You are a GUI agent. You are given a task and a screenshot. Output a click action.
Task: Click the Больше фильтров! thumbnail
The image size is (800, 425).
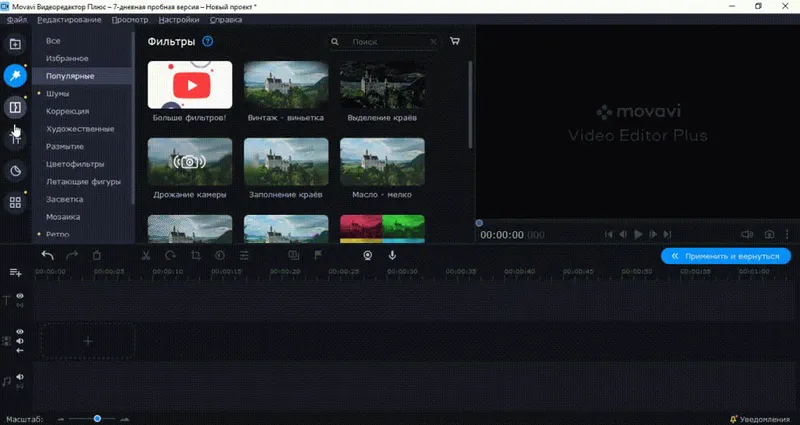pos(190,85)
